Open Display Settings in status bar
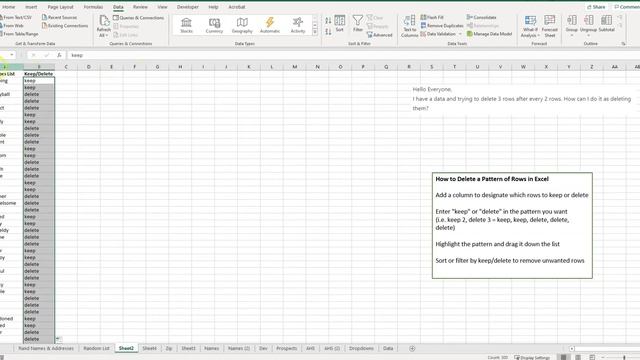Image resolution: width=640 pixels, height=360 pixels. click(x=532, y=358)
